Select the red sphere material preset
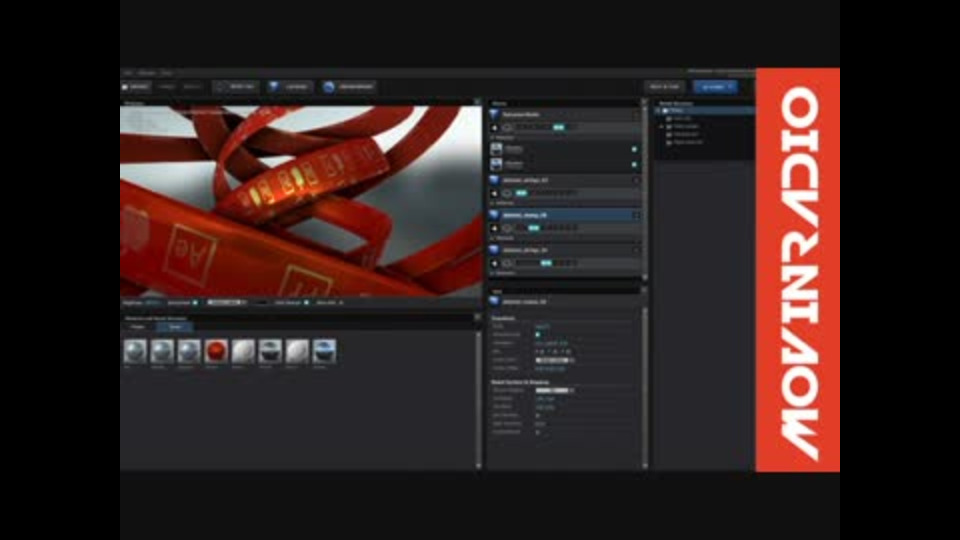The width and height of the screenshot is (960, 540). tap(216, 351)
